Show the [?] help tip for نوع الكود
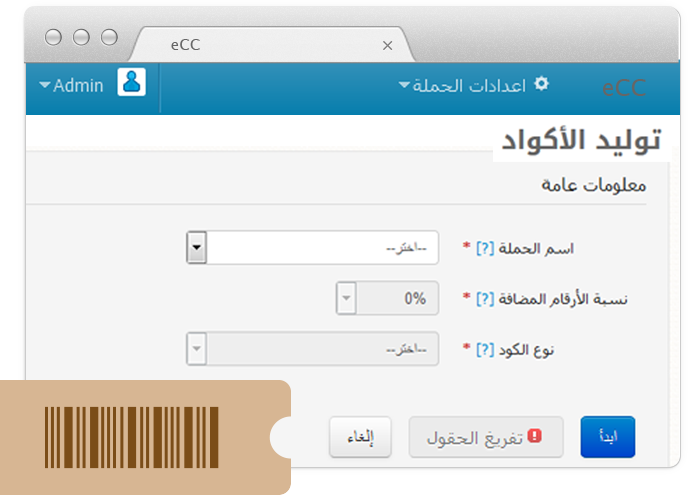The image size is (688, 495). tap(485, 350)
